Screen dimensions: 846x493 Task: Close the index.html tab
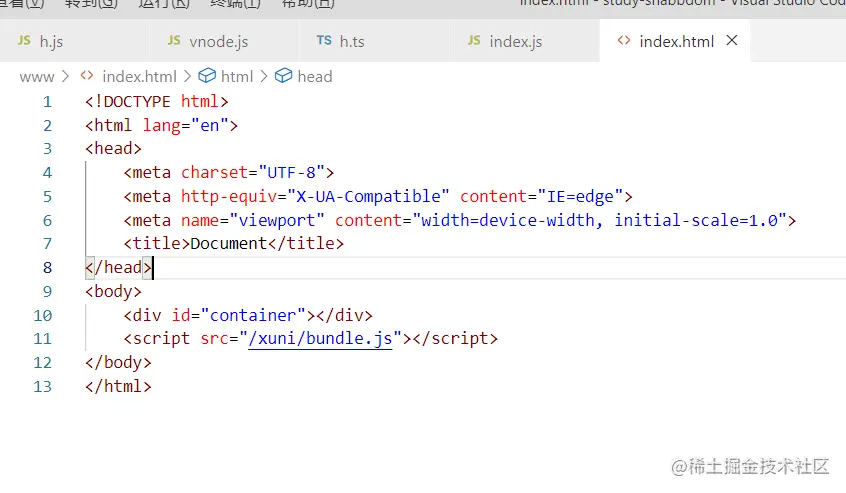click(732, 40)
